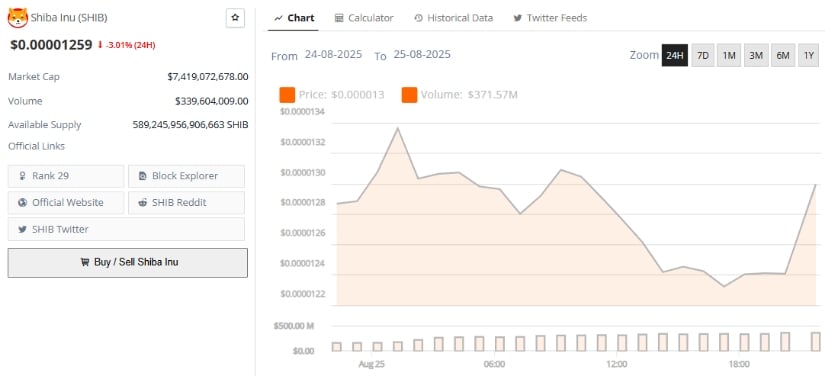This screenshot has width=825, height=376.
Task: Click the Reddit alien icon
Action: click(143, 202)
